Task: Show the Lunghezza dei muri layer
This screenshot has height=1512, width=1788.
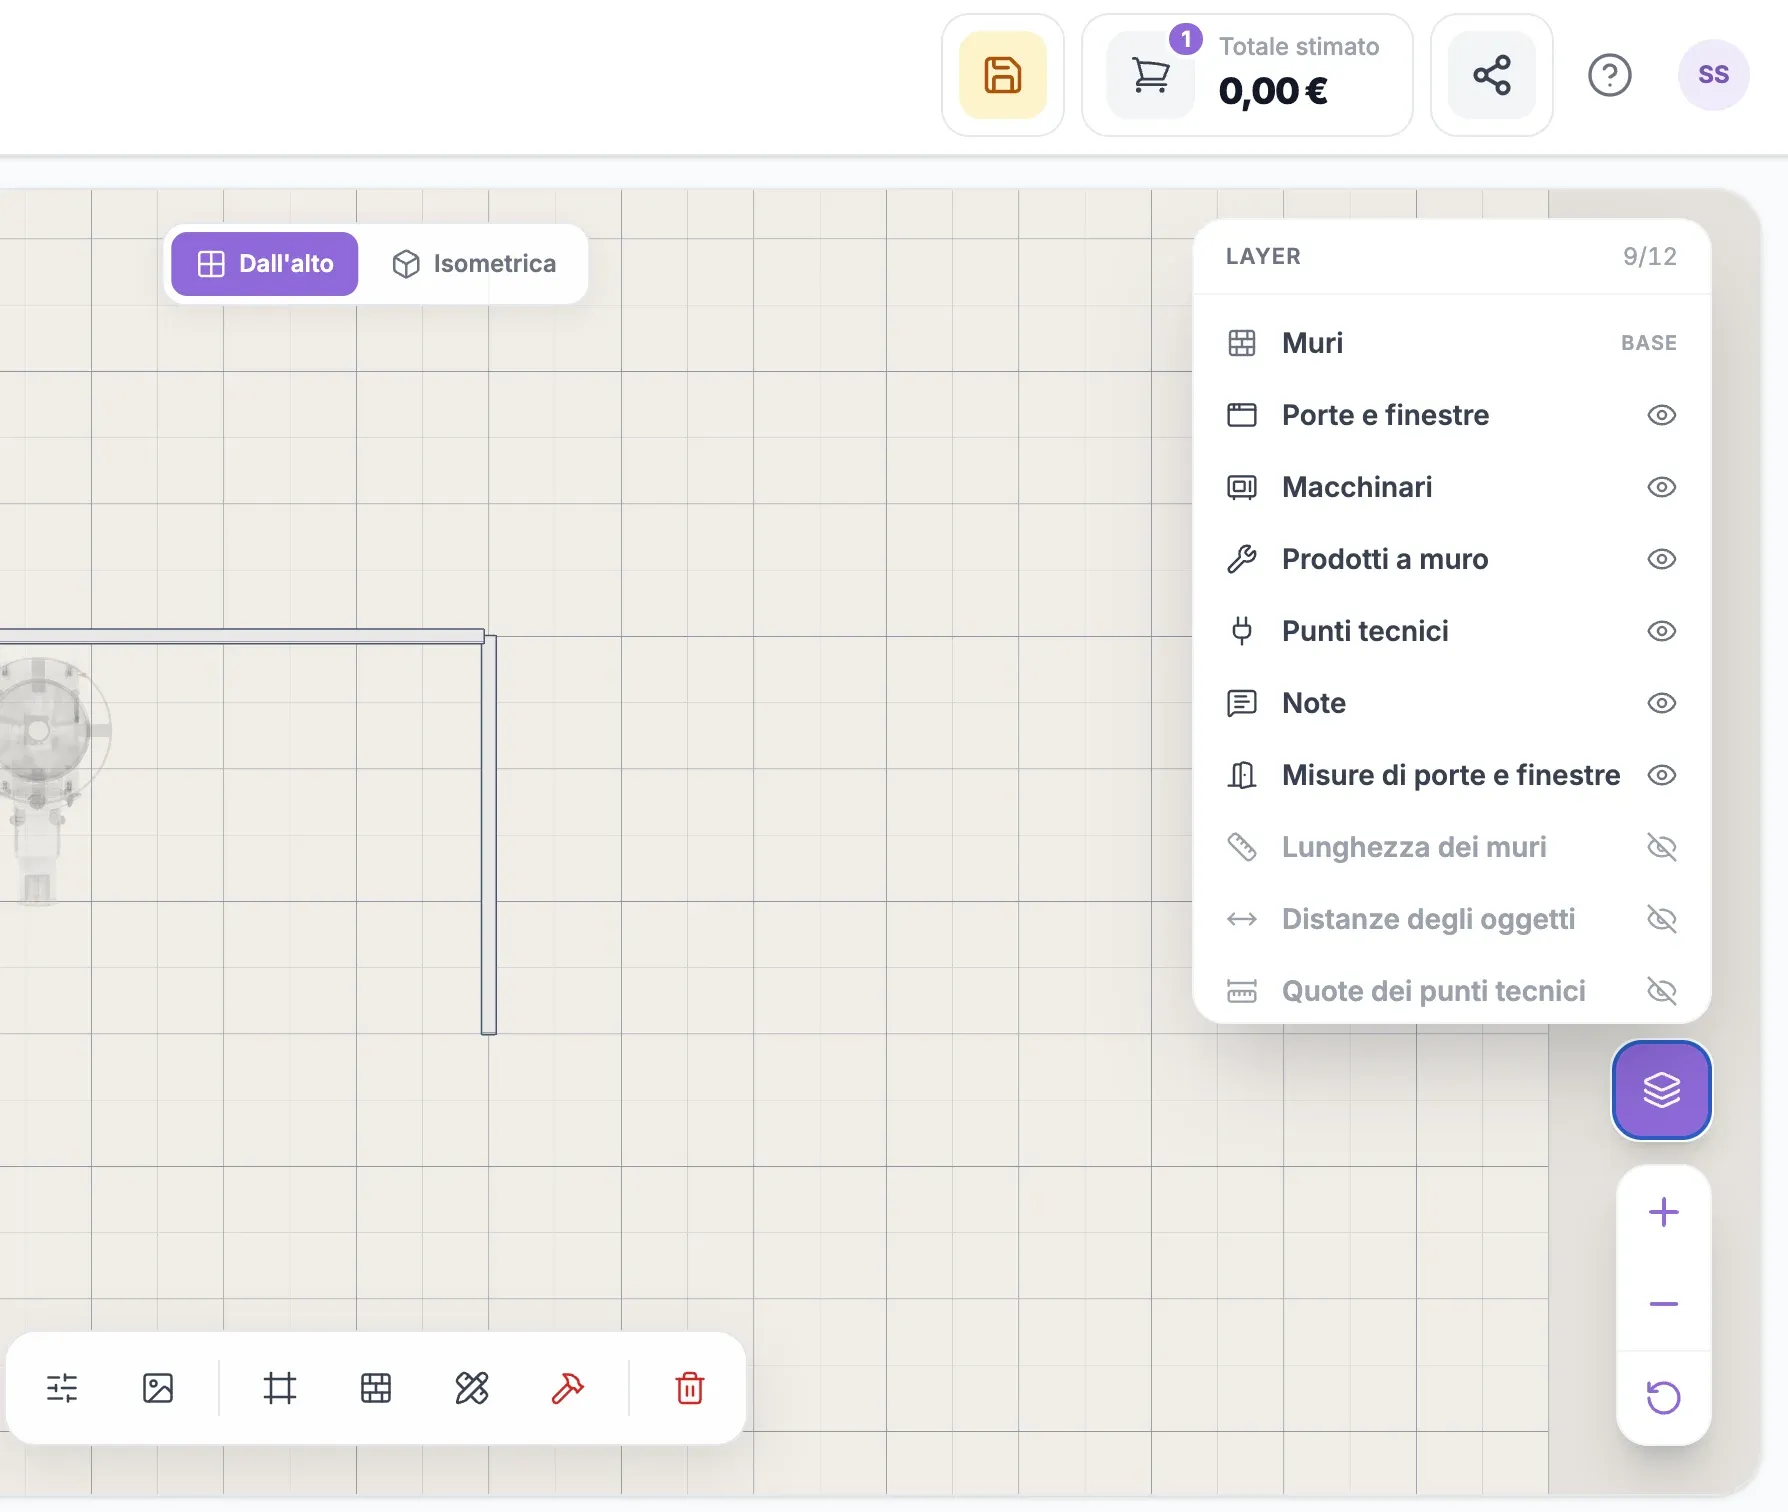Action: coord(1661,847)
